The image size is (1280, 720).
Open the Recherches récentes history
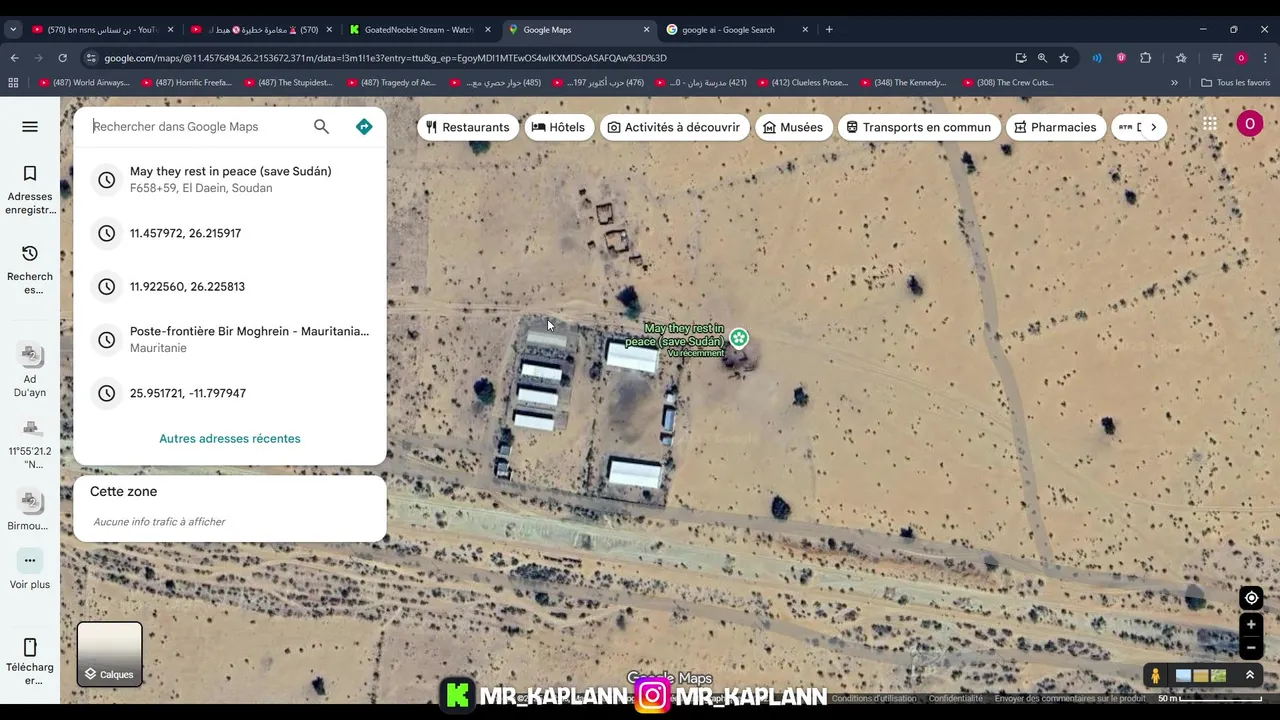[30, 270]
